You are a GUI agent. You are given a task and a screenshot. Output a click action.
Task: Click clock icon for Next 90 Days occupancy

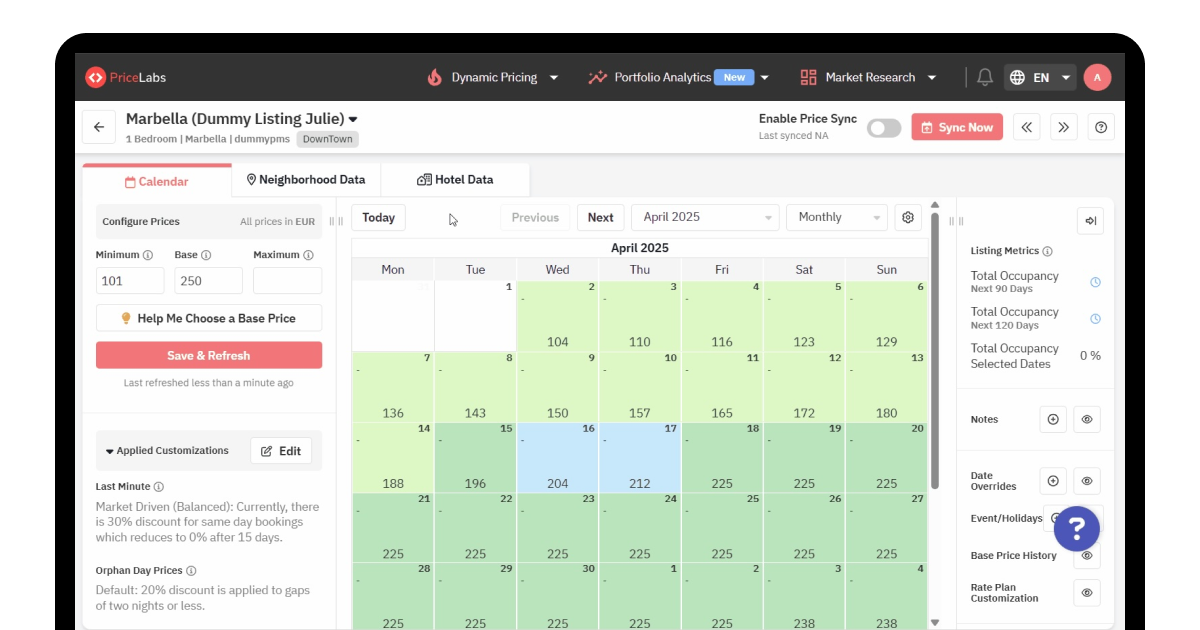[x=1095, y=282]
